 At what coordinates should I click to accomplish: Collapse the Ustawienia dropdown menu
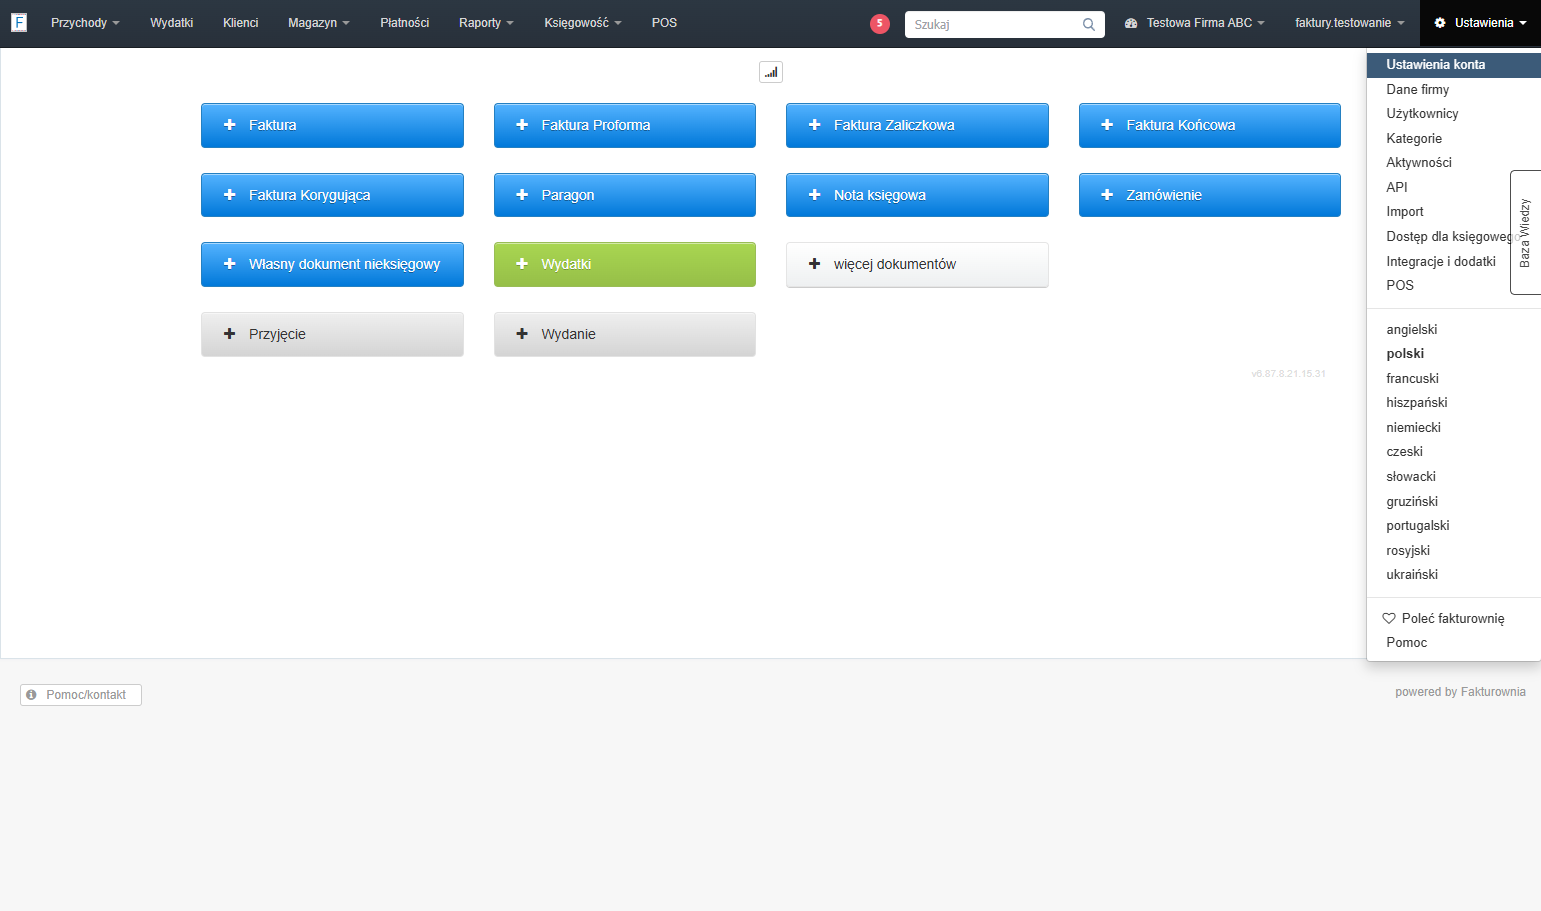[1480, 23]
